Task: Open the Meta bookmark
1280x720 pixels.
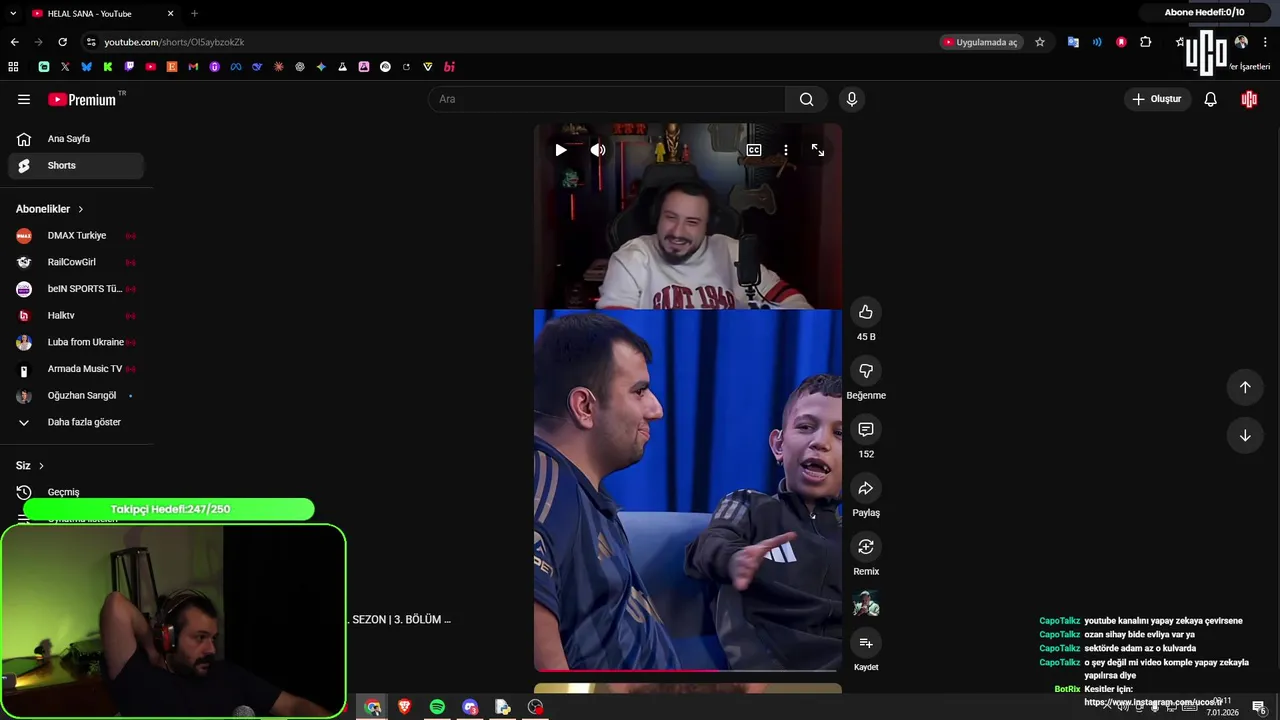Action: [236, 67]
